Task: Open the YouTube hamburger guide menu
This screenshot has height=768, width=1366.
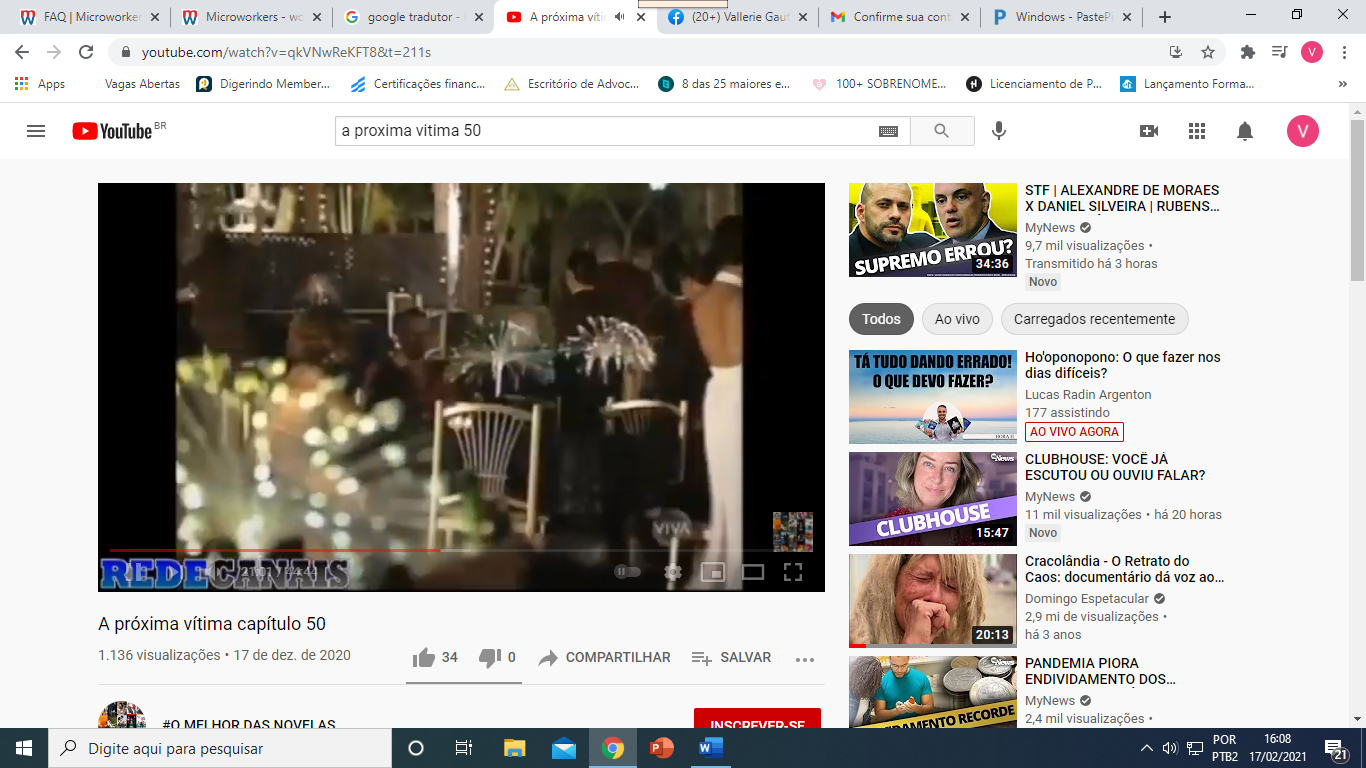Action: [x=36, y=131]
